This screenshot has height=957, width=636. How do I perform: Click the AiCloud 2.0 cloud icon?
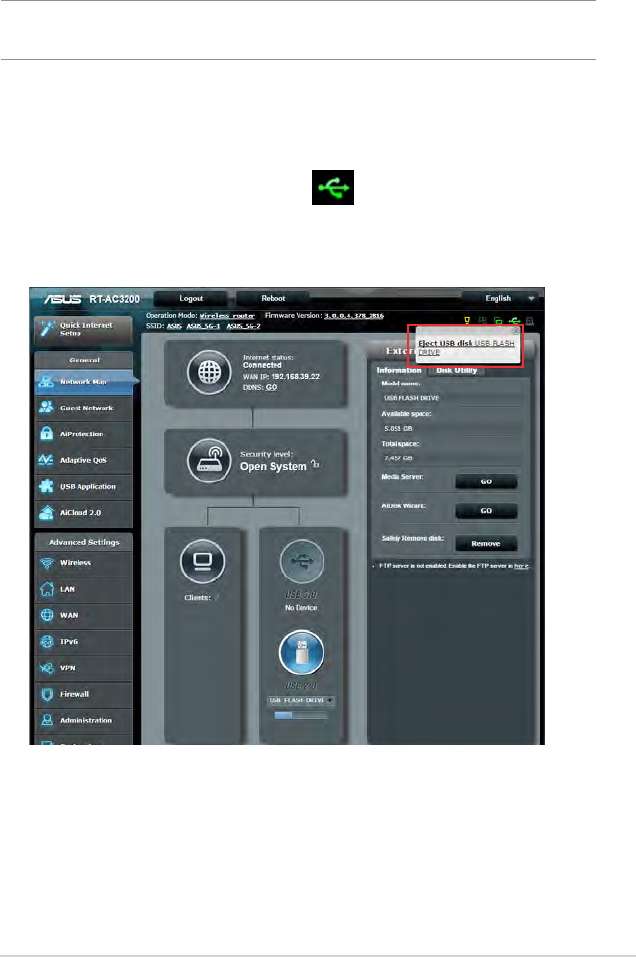tap(46, 513)
